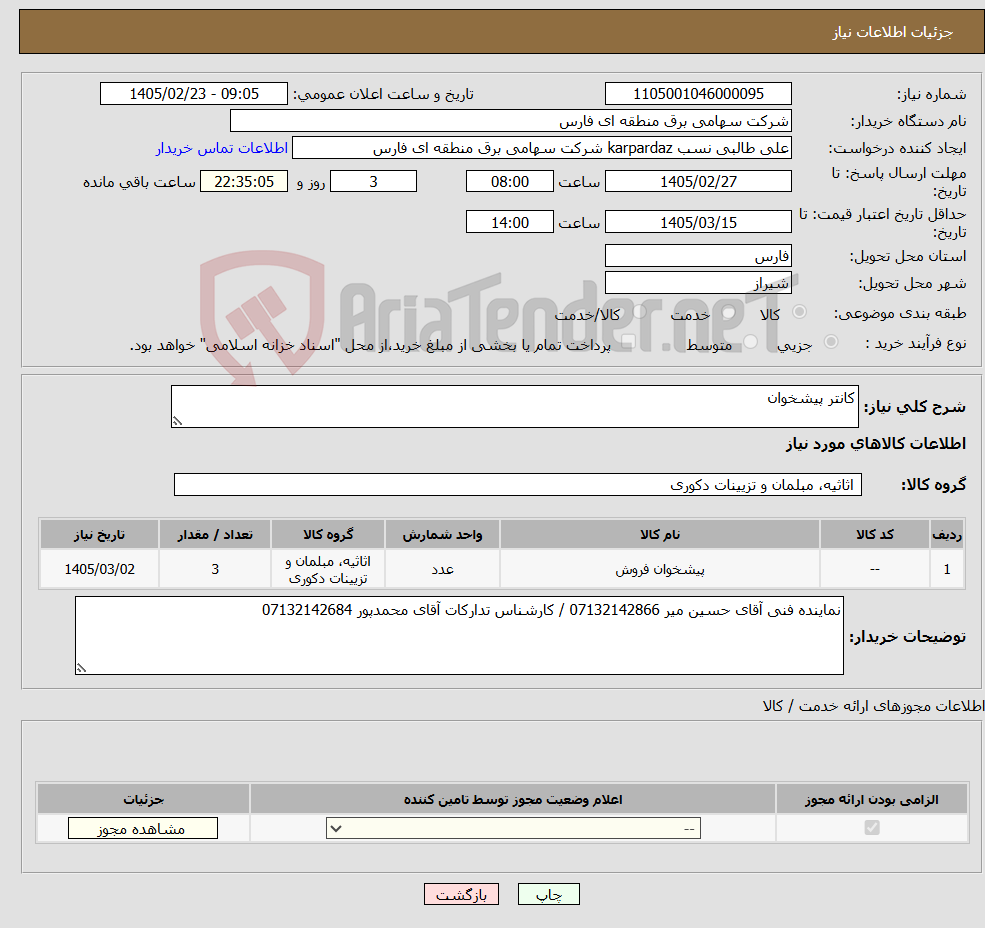This screenshot has width=985, height=928.
Task: Click the توضیحات خریدار textarea
Action: (459, 636)
